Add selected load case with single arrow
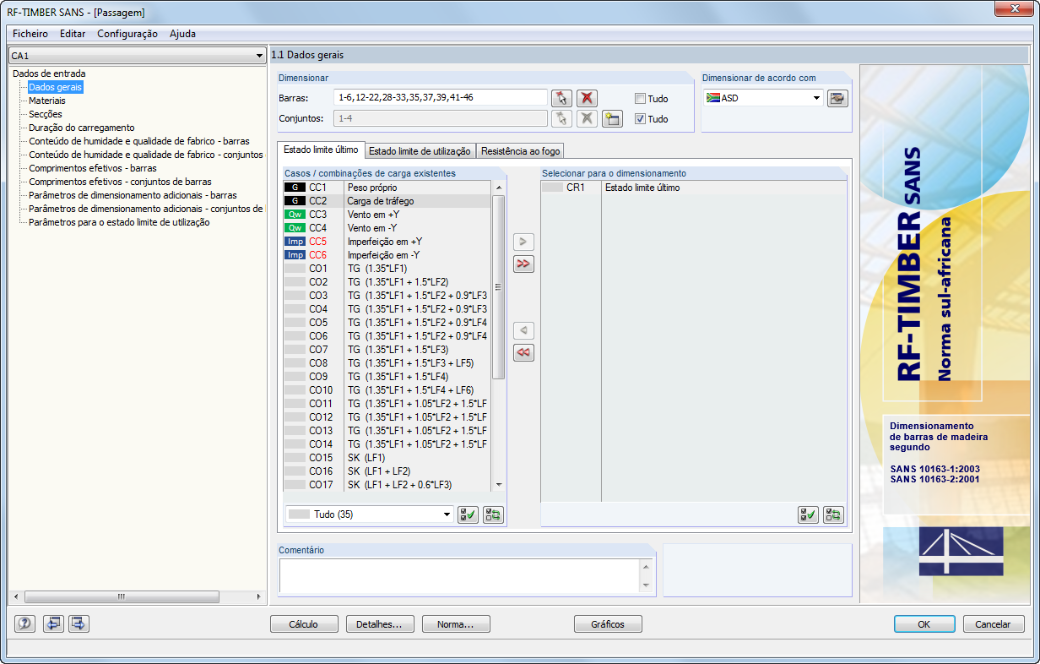Viewport: 1040px width, 664px height. pyautogui.click(x=523, y=241)
